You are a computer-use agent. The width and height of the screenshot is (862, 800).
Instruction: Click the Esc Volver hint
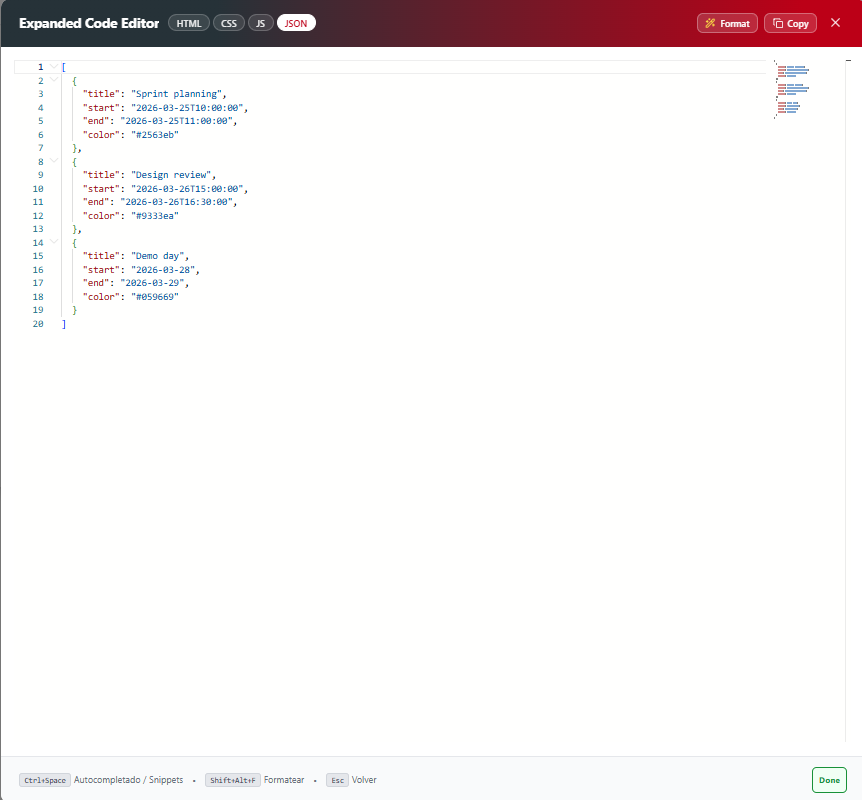click(351, 780)
